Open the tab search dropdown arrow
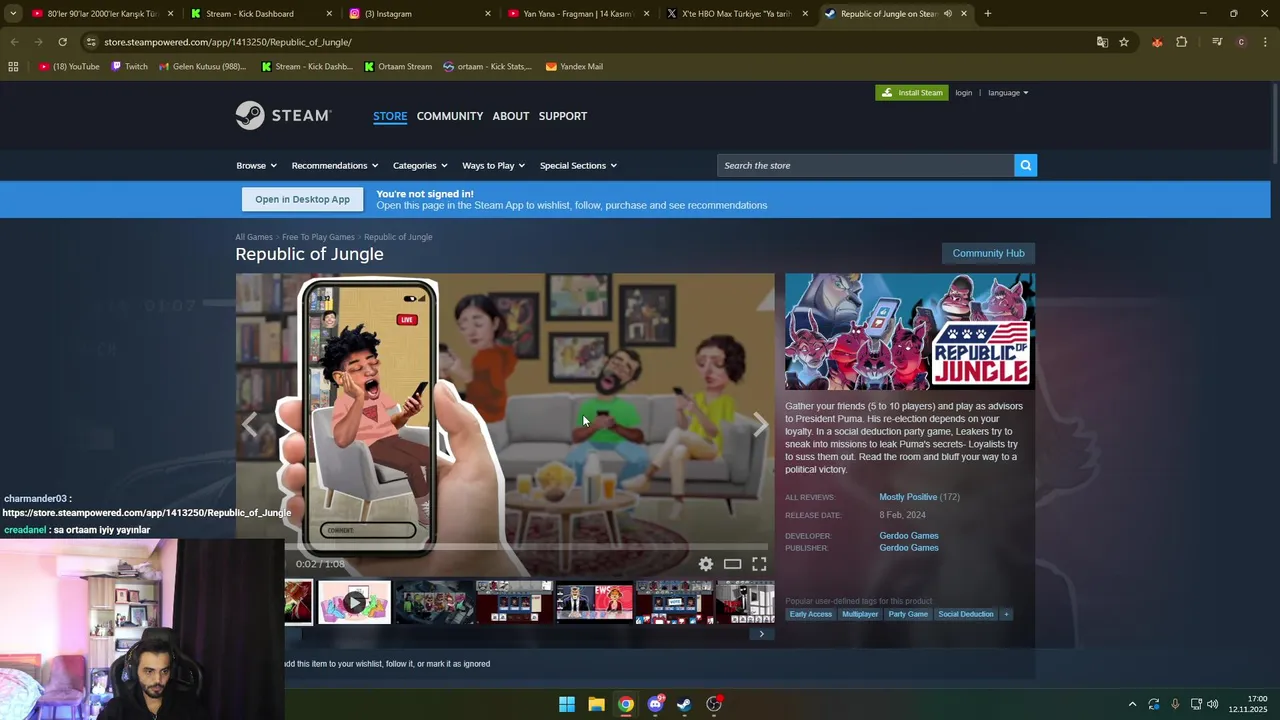The height and width of the screenshot is (720, 1280). tap(12, 14)
